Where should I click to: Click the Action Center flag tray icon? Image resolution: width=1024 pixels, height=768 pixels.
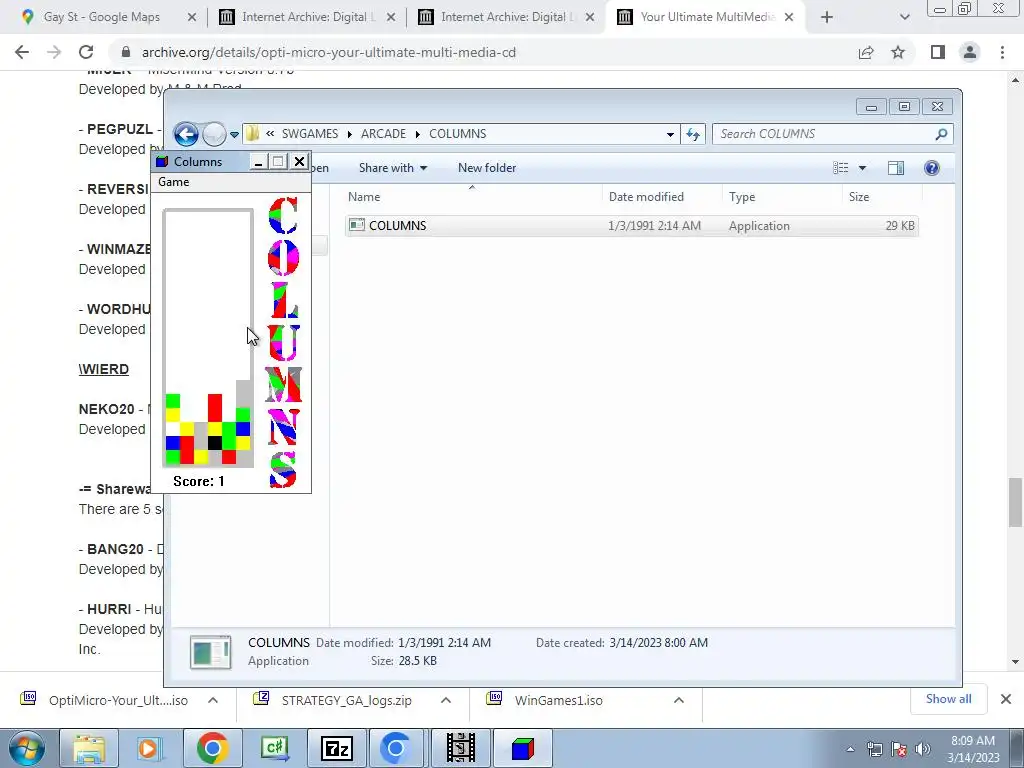click(899, 749)
